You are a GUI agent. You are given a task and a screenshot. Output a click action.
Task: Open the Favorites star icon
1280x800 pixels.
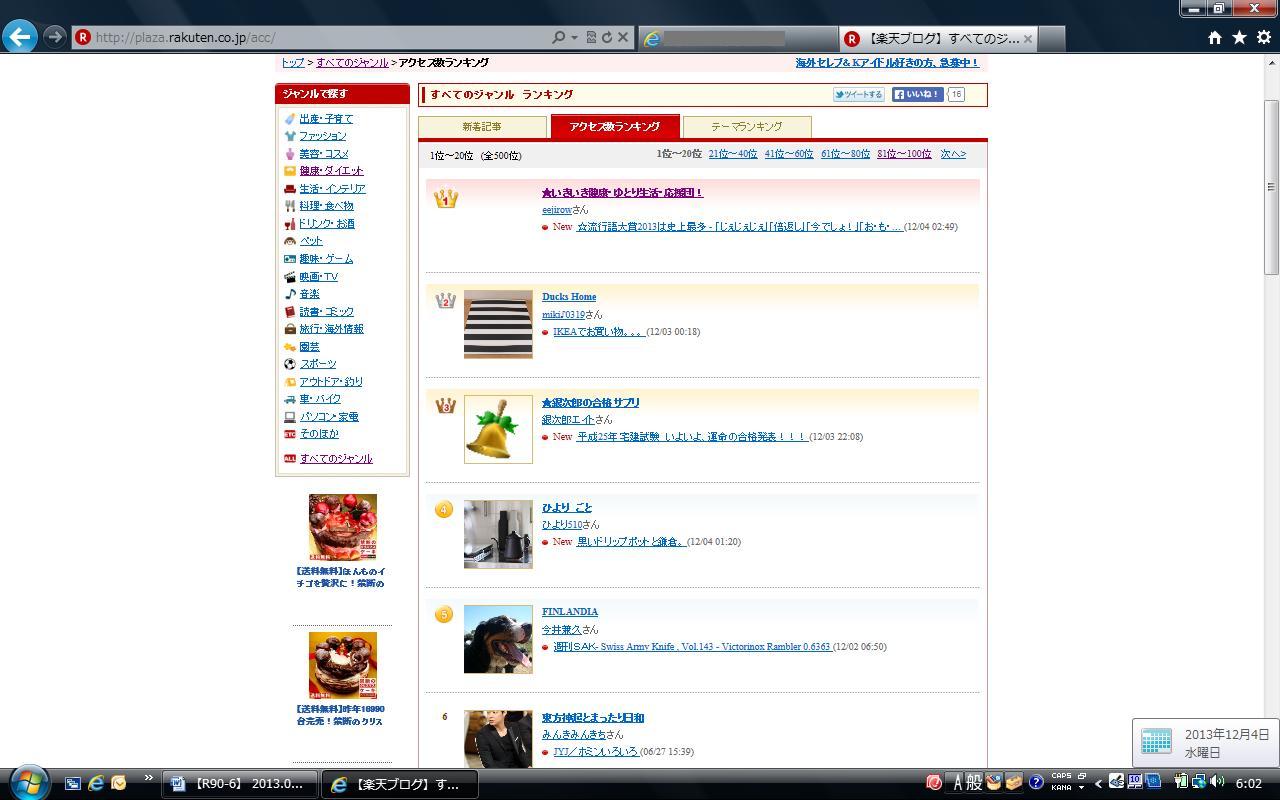[1239, 37]
